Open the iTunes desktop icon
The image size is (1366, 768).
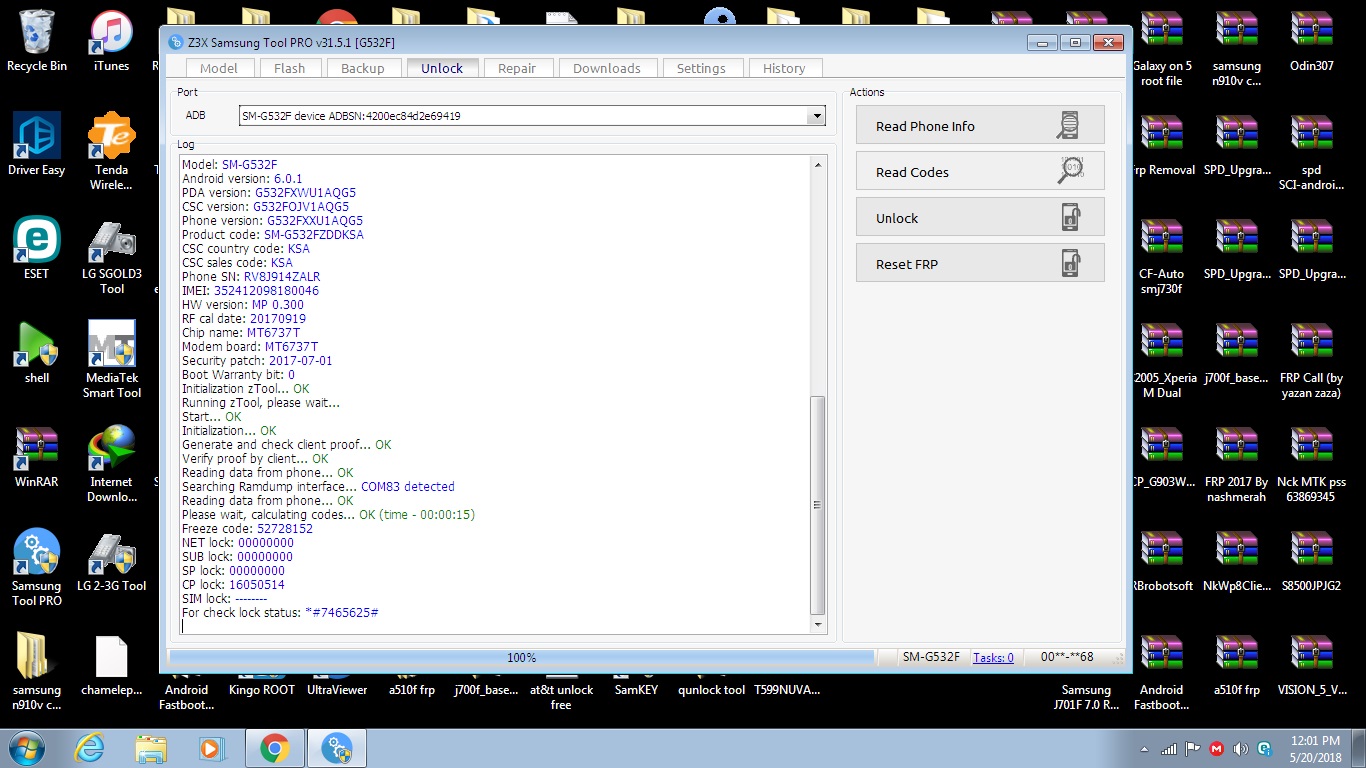pyautogui.click(x=111, y=41)
